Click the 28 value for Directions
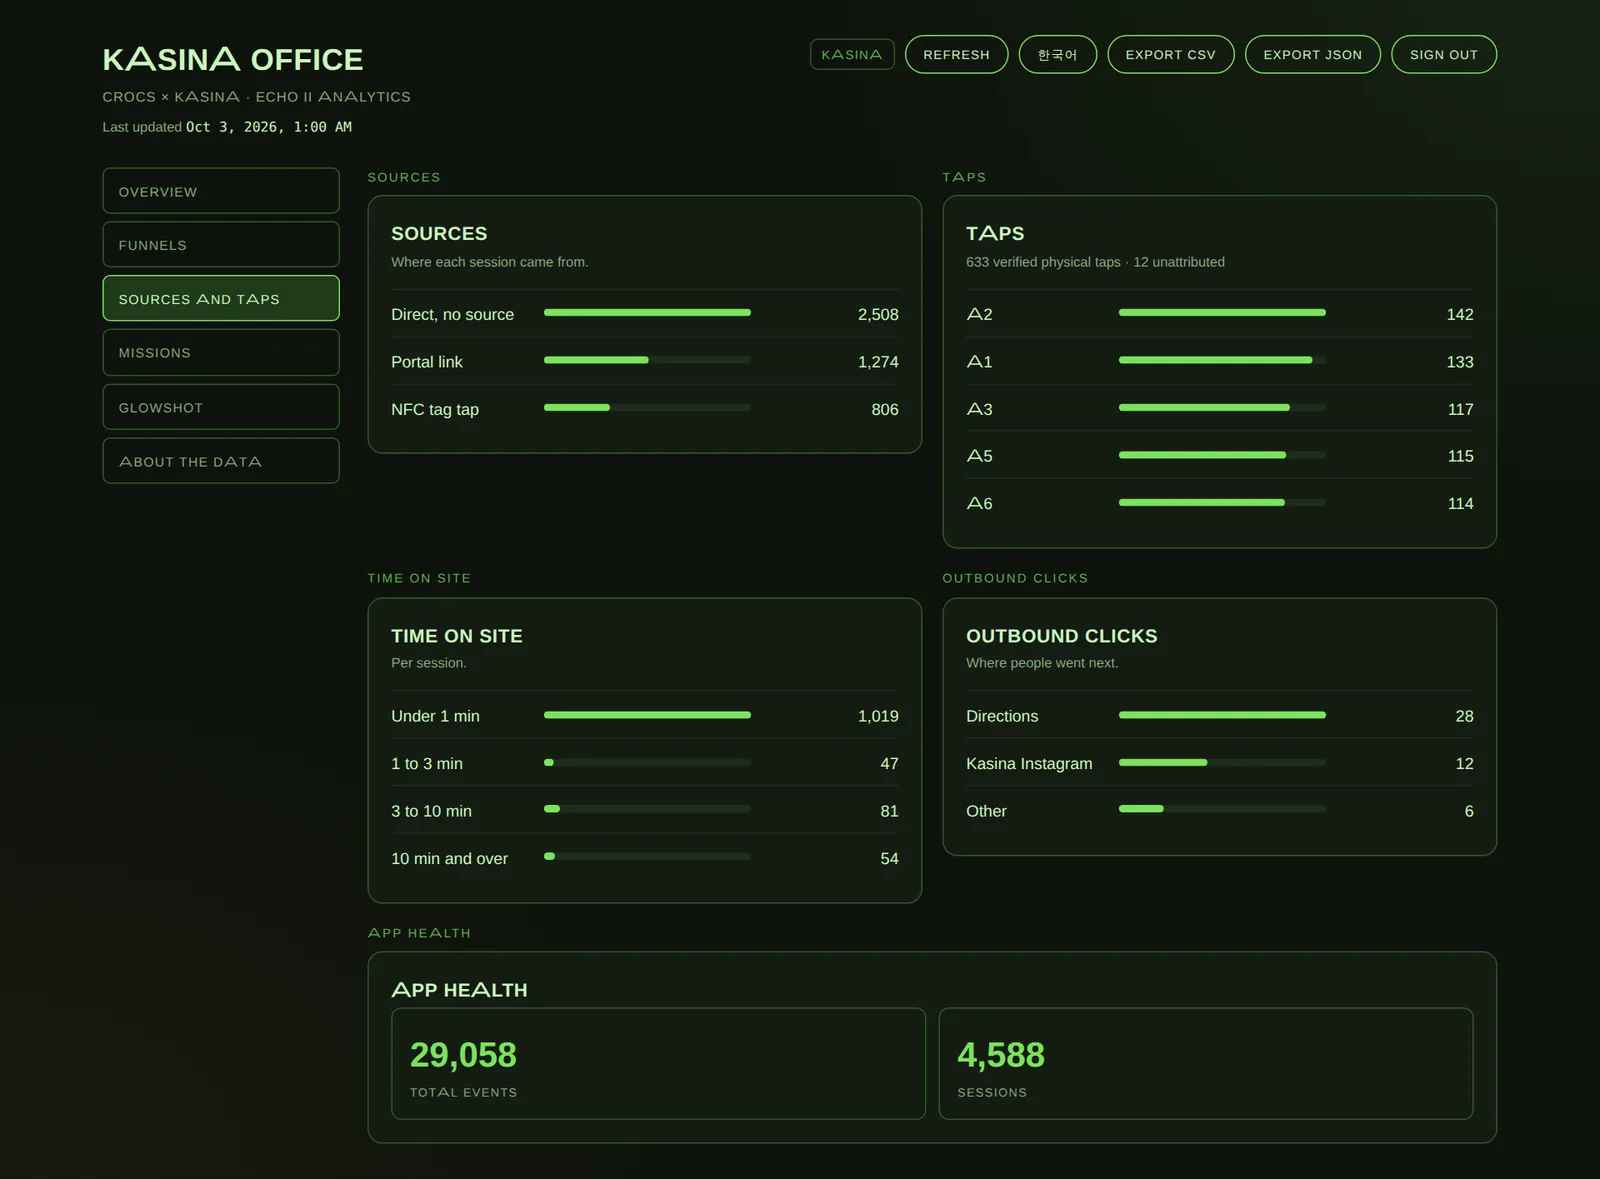The width and height of the screenshot is (1600, 1179). coord(1464,716)
